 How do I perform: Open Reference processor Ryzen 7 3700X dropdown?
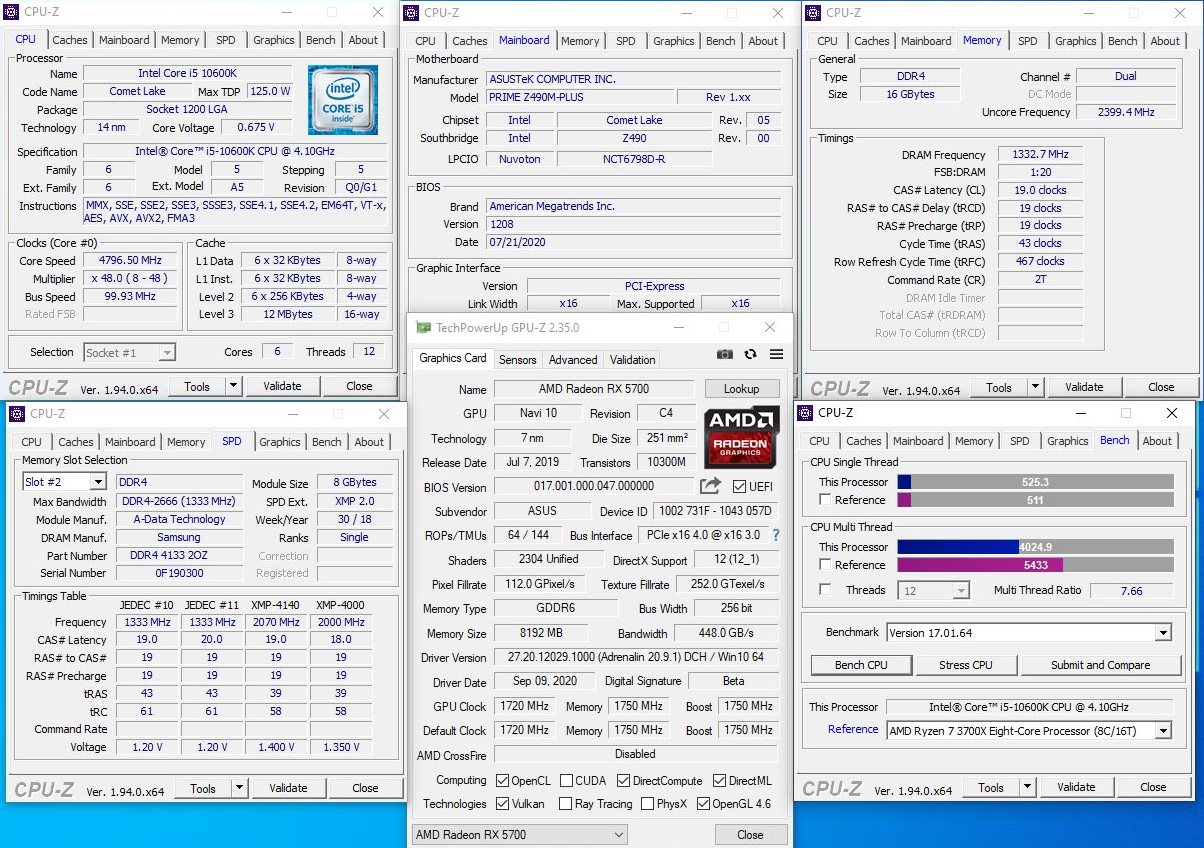(x=1163, y=730)
